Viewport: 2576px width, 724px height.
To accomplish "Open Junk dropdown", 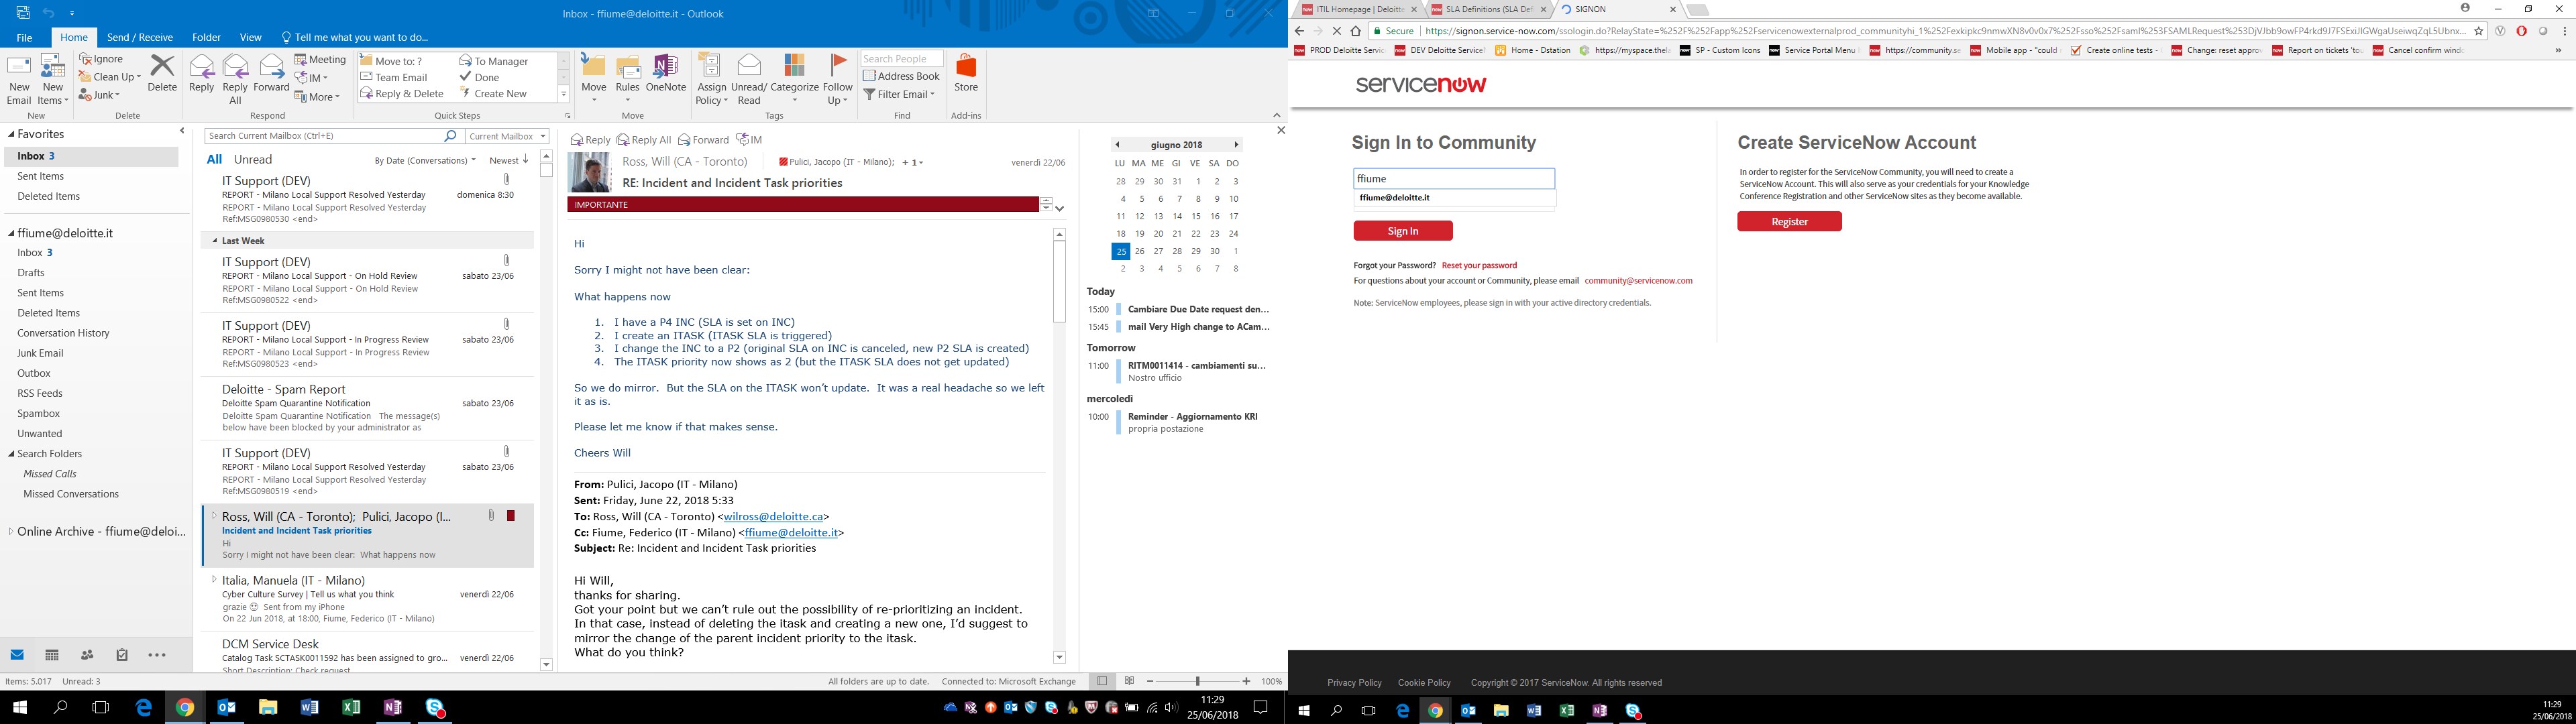I will click(99, 95).
